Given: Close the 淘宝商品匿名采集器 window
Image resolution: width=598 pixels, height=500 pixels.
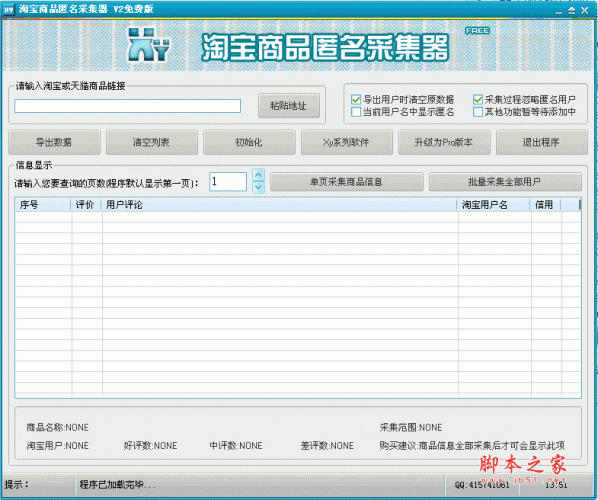Looking at the screenshot, I should click(584, 11).
